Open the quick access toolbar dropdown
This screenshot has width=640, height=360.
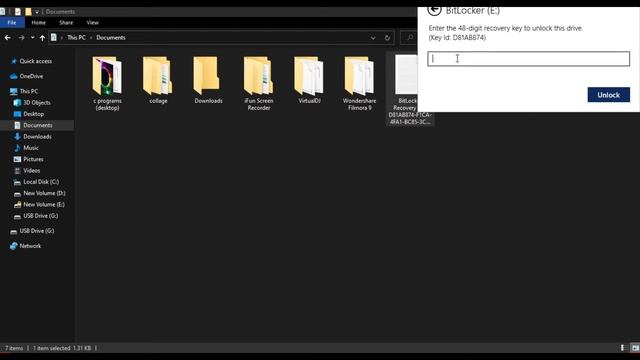click(x=37, y=12)
